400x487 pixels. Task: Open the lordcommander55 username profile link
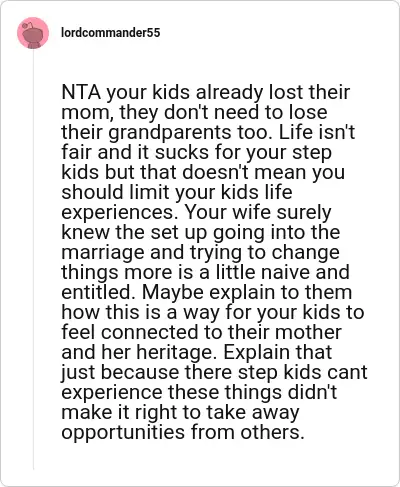(111, 33)
